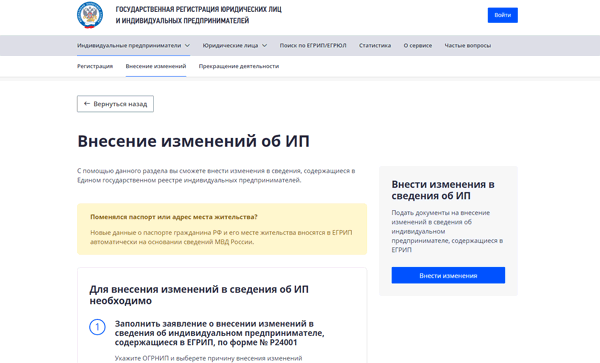This screenshot has width=600, height=363.
Task: Switch to Прекращение деятельности tab
Action: coord(239,66)
